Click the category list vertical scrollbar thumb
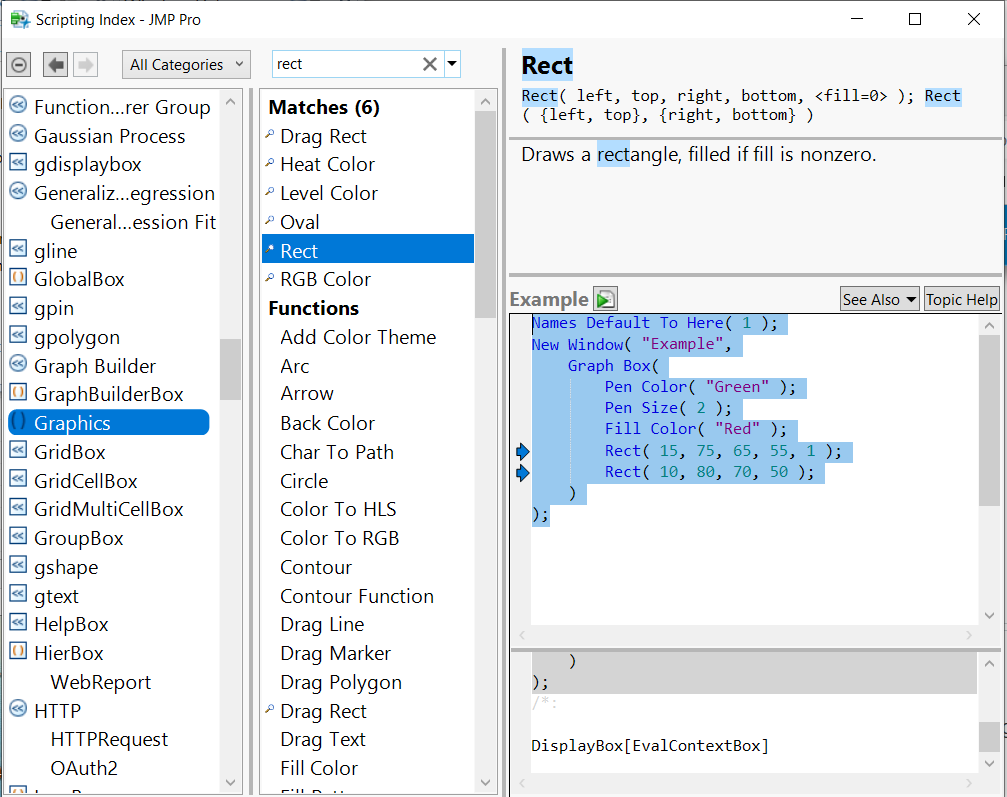Screen dimensions: 1007x797 [x=230, y=369]
